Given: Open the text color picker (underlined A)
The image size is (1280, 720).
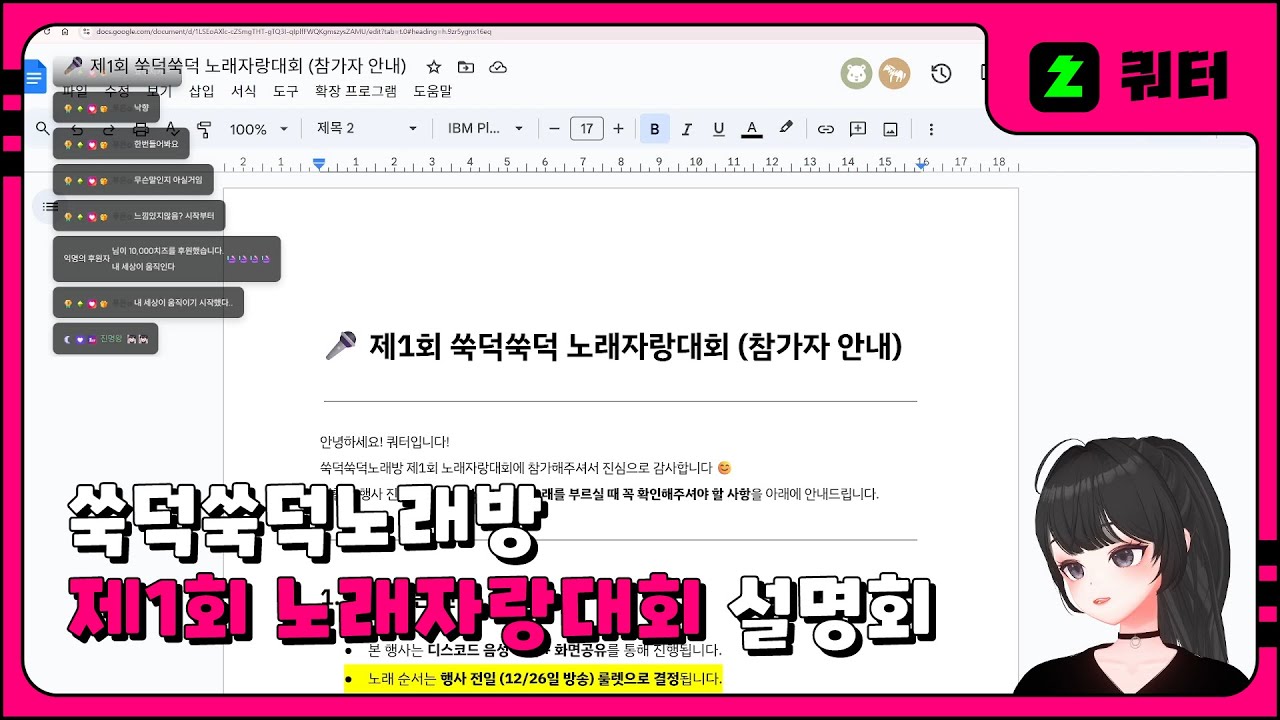Looking at the screenshot, I should pyautogui.click(x=752, y=129).
